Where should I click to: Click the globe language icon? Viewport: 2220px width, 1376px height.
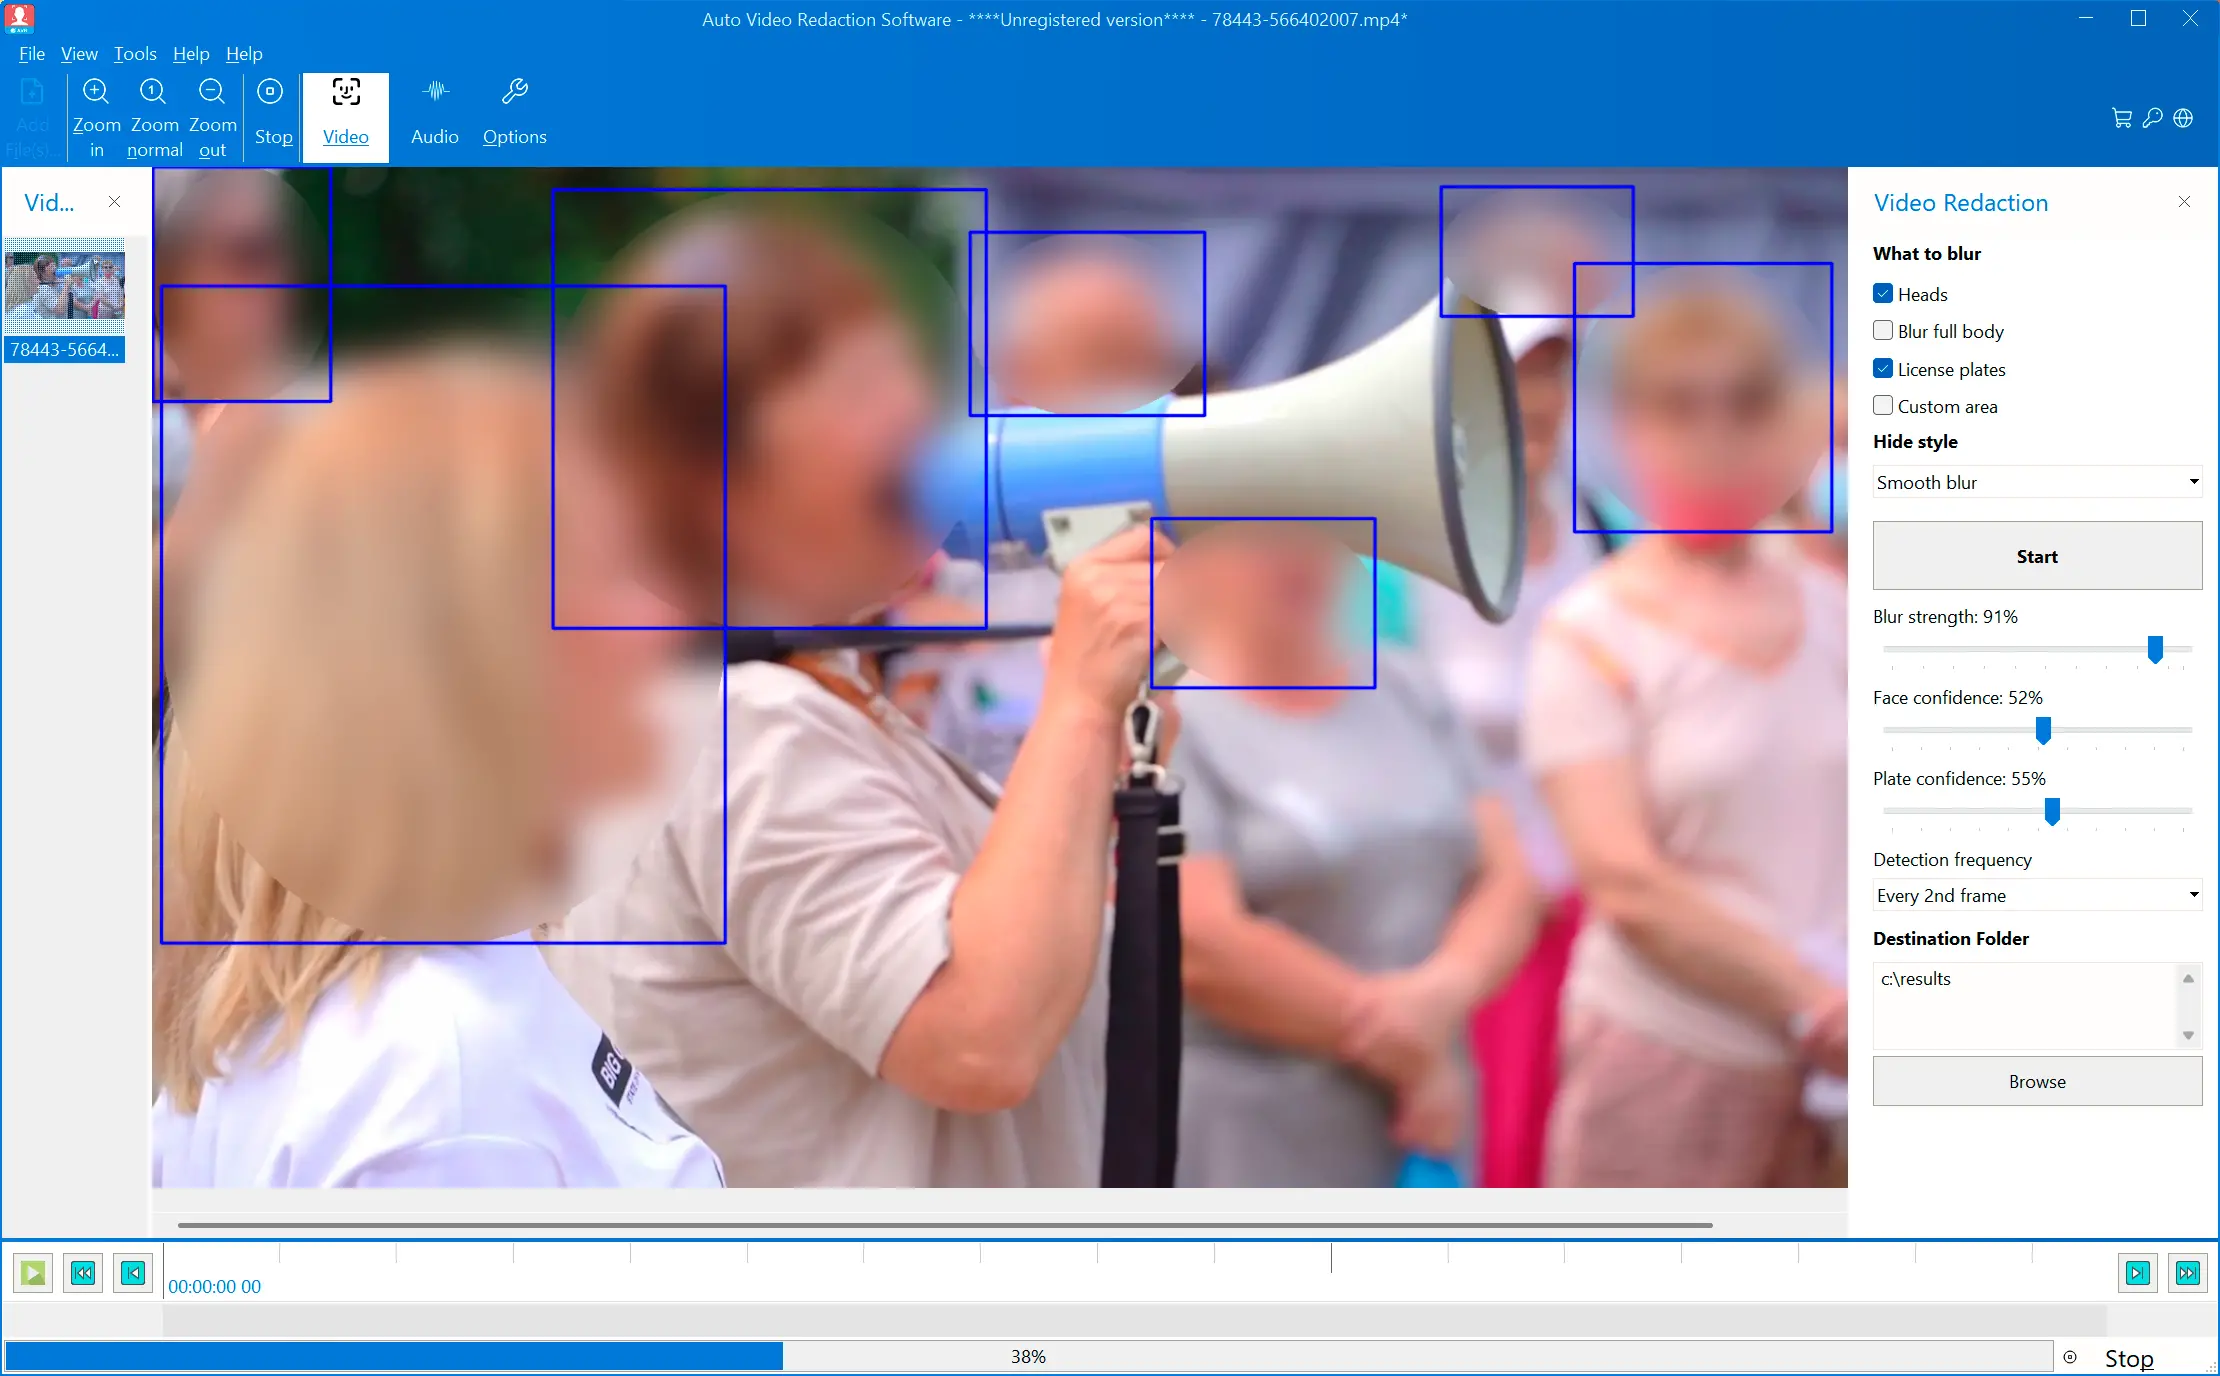click(2183, 118)
